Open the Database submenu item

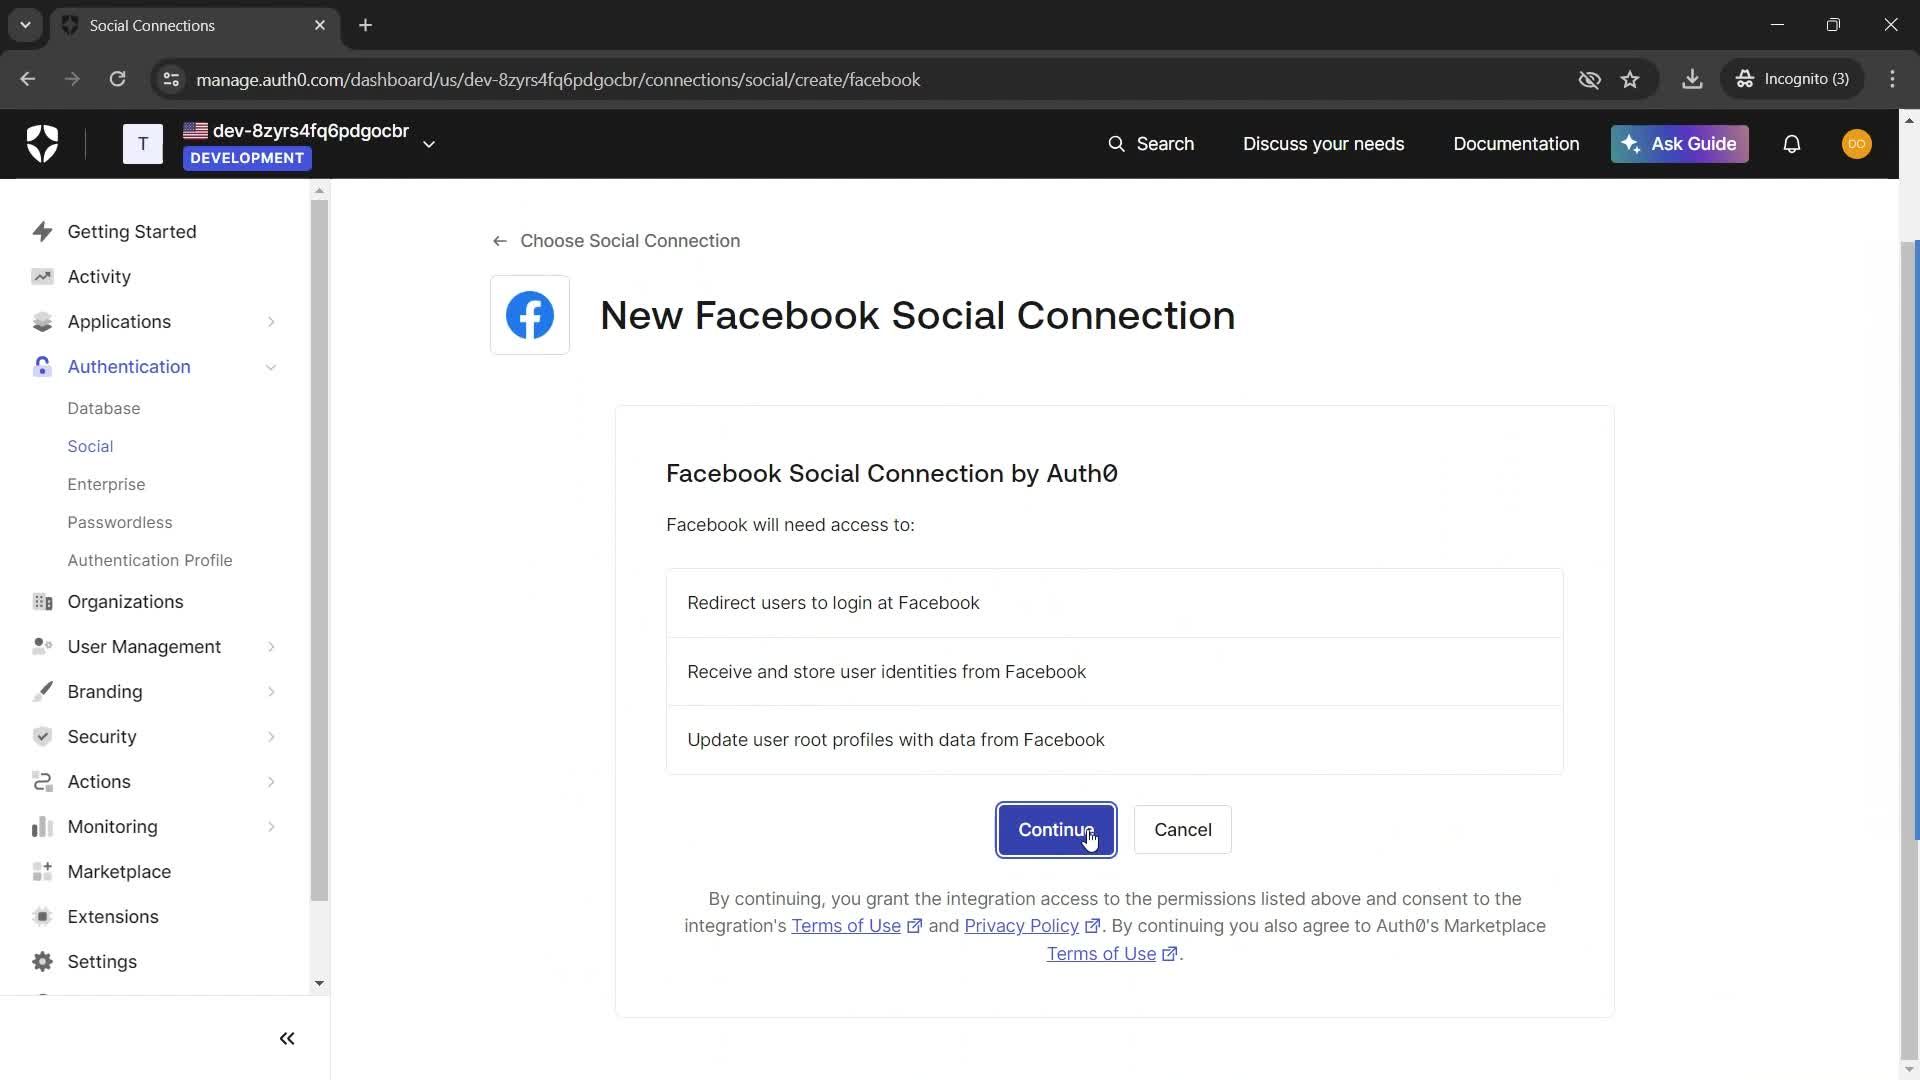coord(104,408)
